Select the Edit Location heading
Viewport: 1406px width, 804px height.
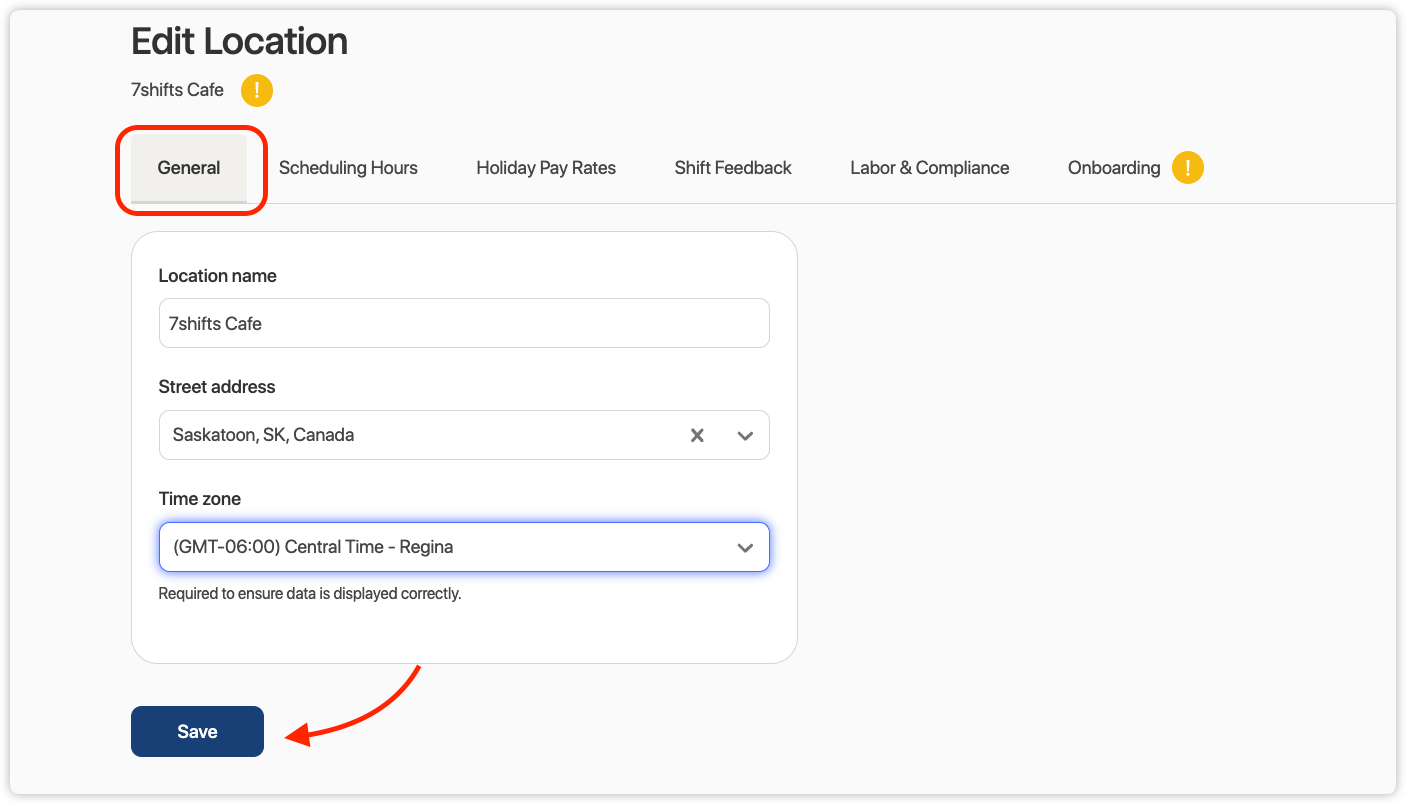coord(239,41)
